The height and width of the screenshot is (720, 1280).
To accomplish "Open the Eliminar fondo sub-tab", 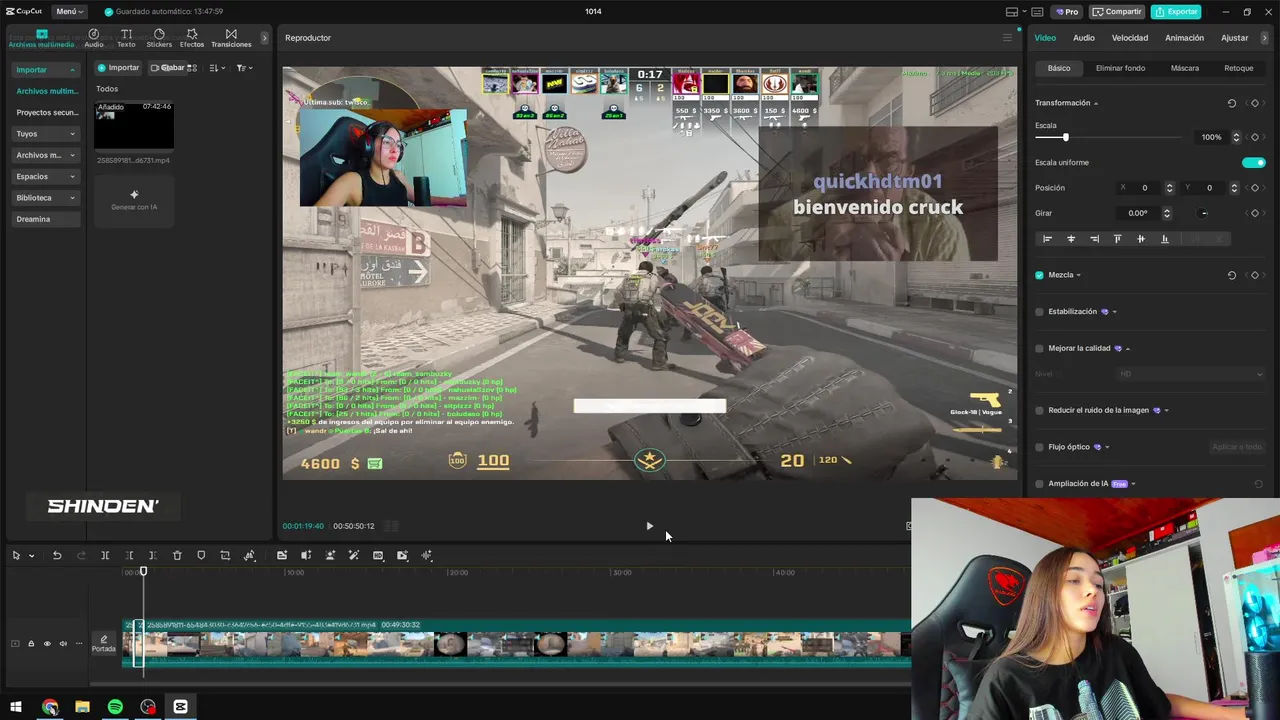I will tap(1120, 68).
